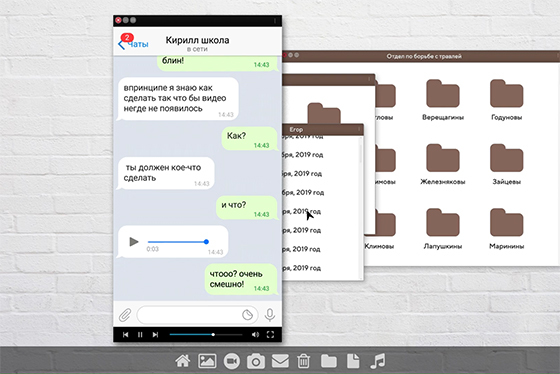560x374 pixels.
Task: Open the video camera icon in dock
Action: 232,361
